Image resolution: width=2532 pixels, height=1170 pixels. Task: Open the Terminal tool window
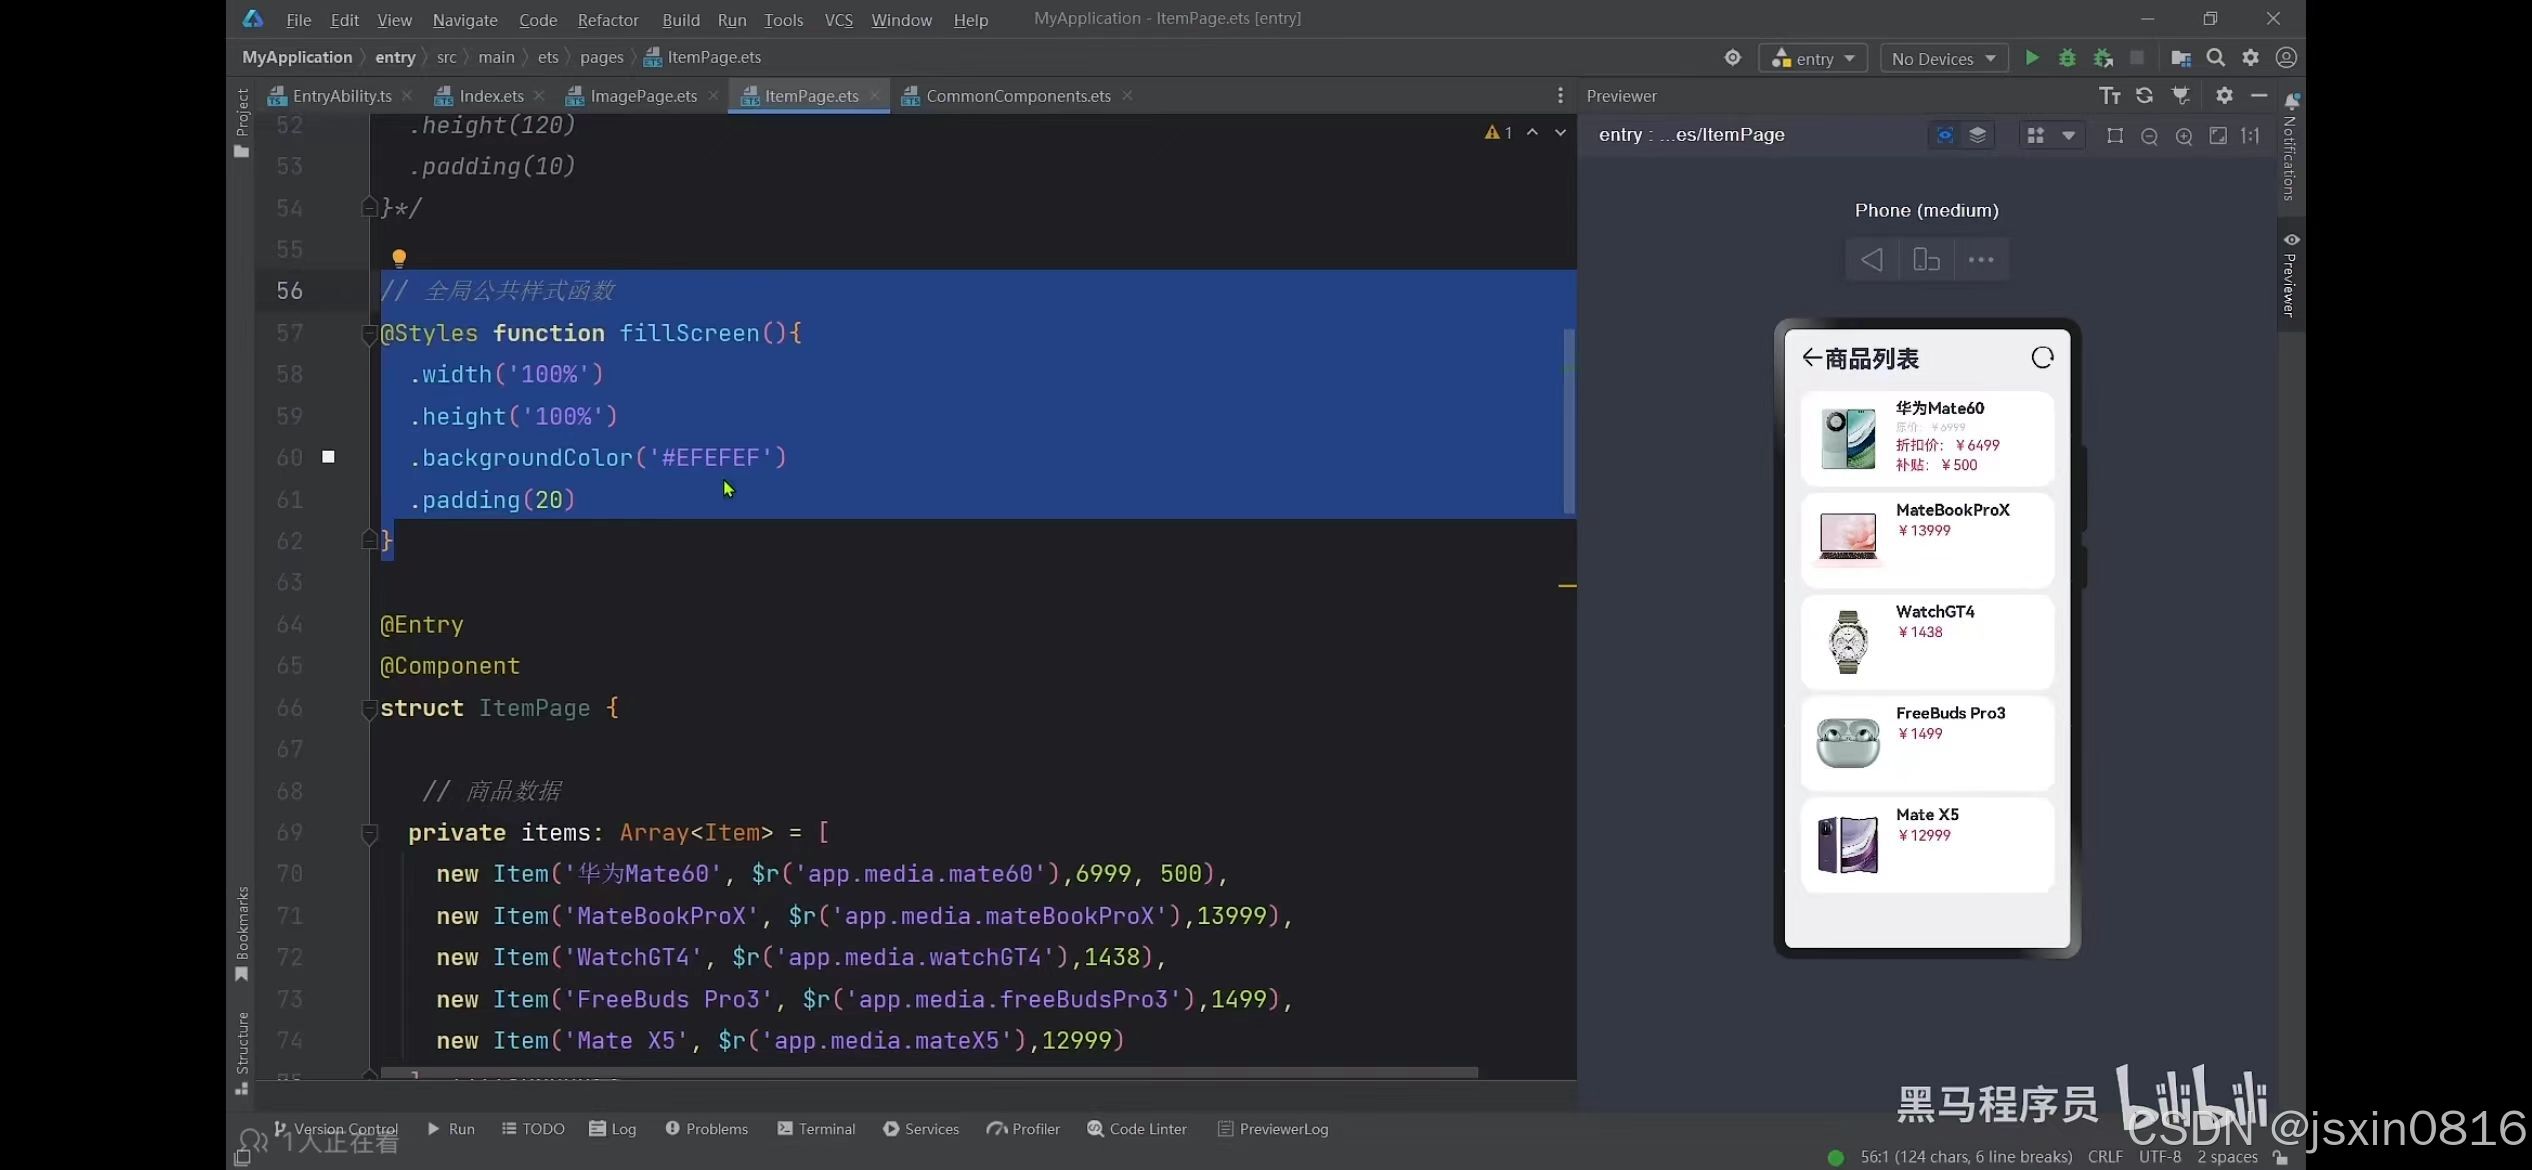click(816, 1129)
